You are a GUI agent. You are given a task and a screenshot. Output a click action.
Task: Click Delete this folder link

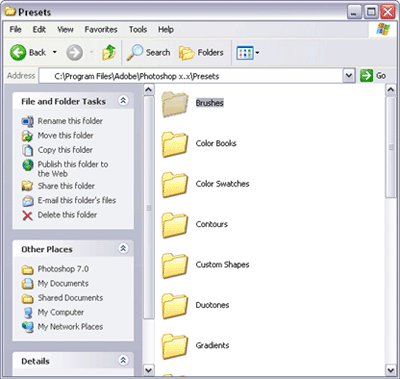click(x=67, y=215)
